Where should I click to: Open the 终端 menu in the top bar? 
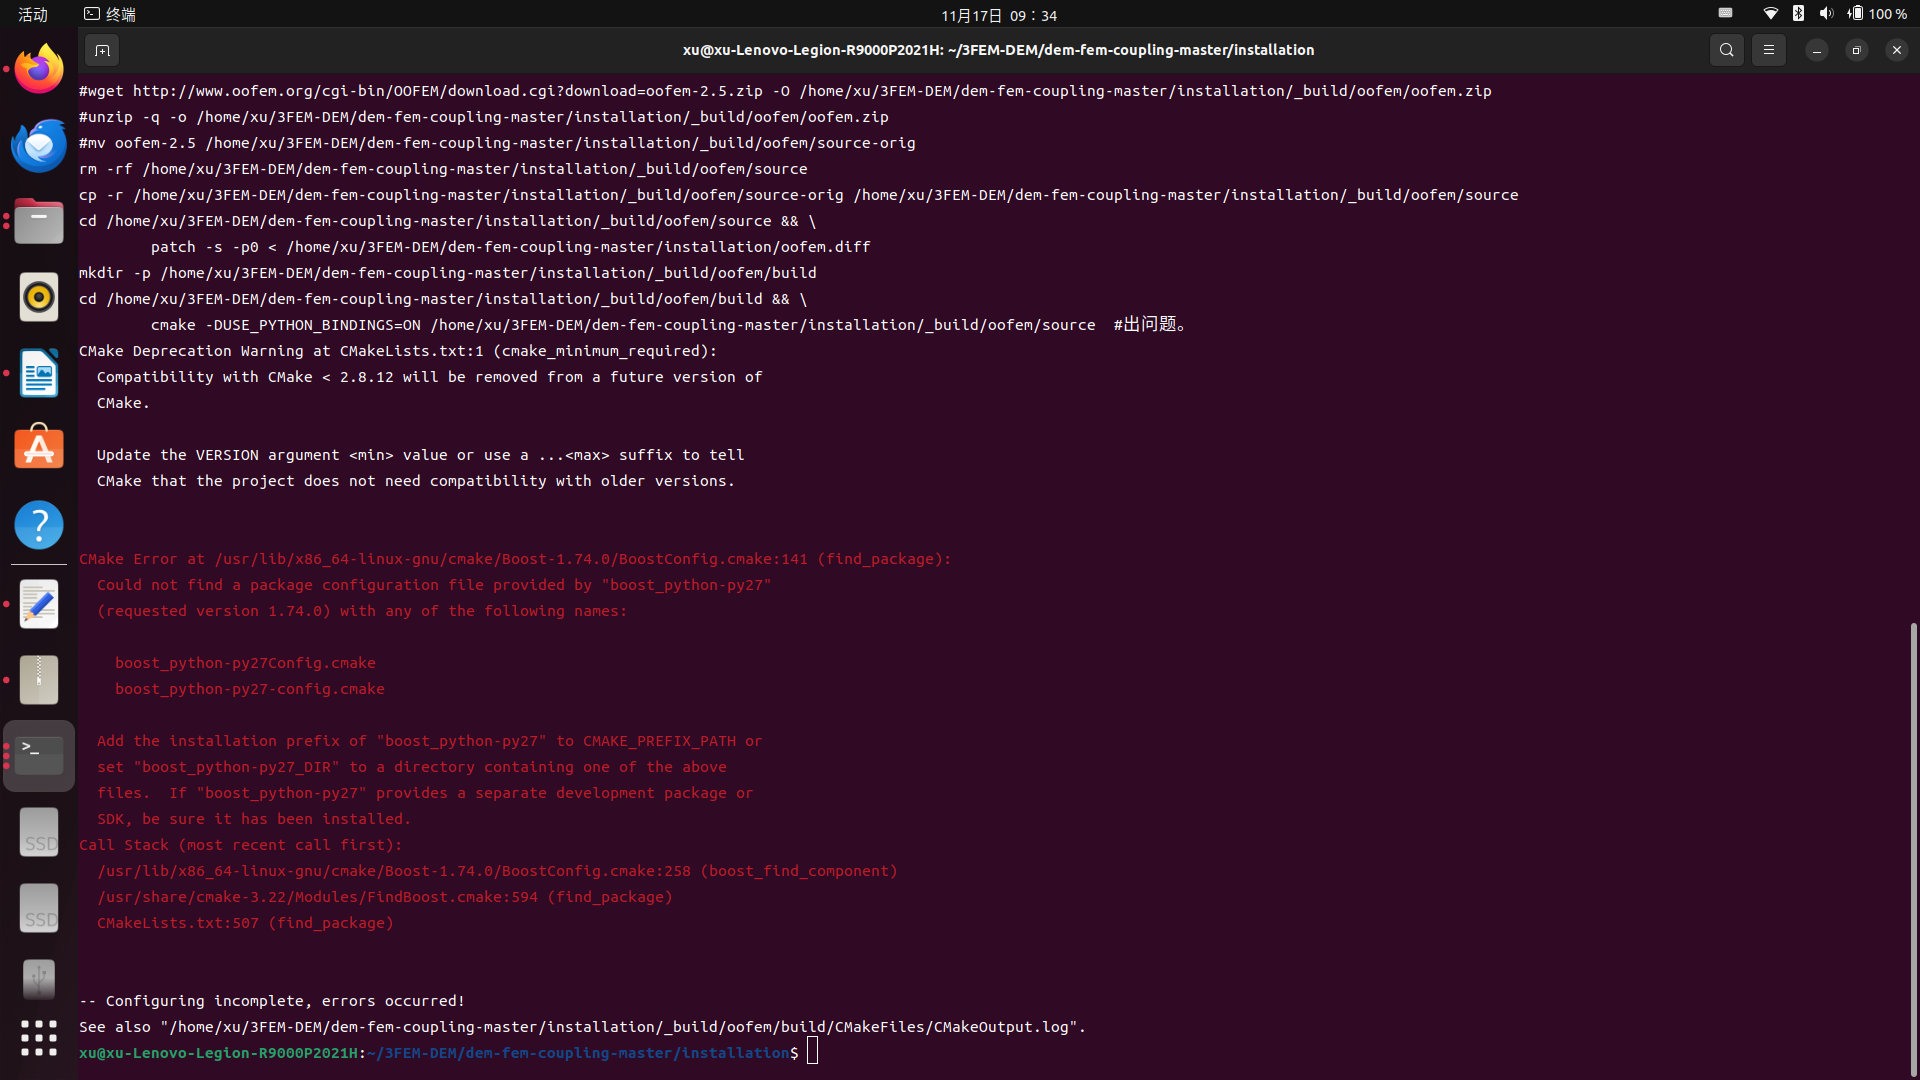coord(108,14)
